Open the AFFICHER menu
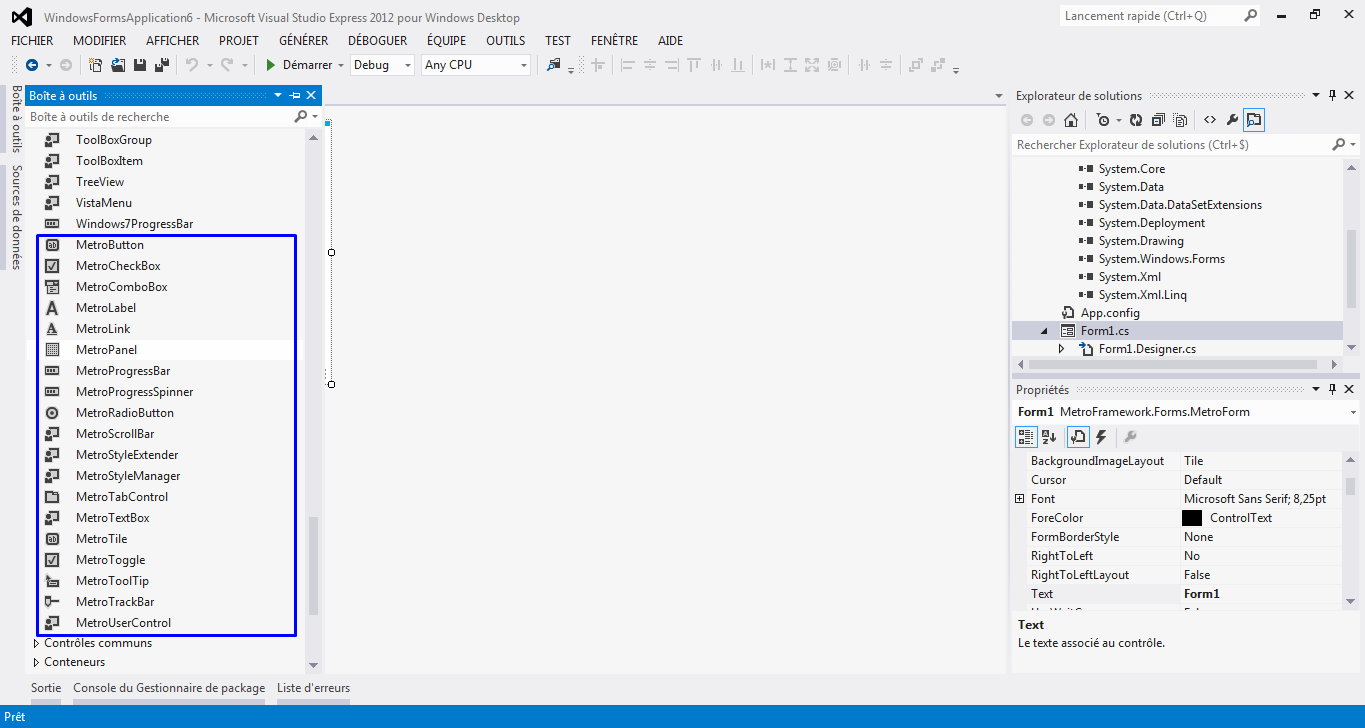This screenshot has height=728, width=1365. pos(173,41)
